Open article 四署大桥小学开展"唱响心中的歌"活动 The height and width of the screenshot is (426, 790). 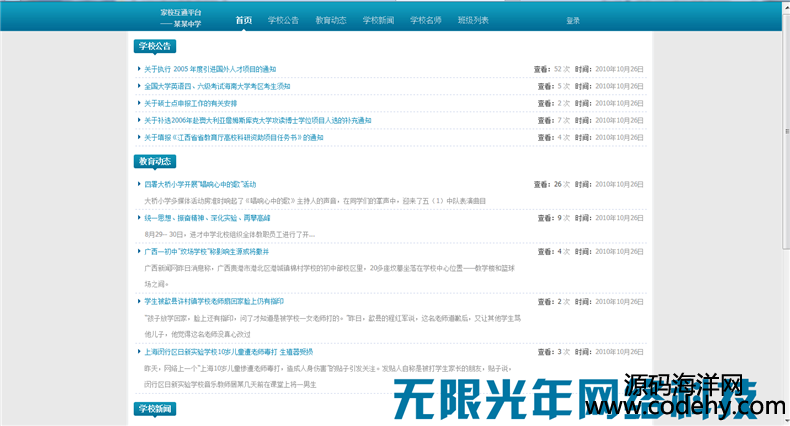(200, 184)
